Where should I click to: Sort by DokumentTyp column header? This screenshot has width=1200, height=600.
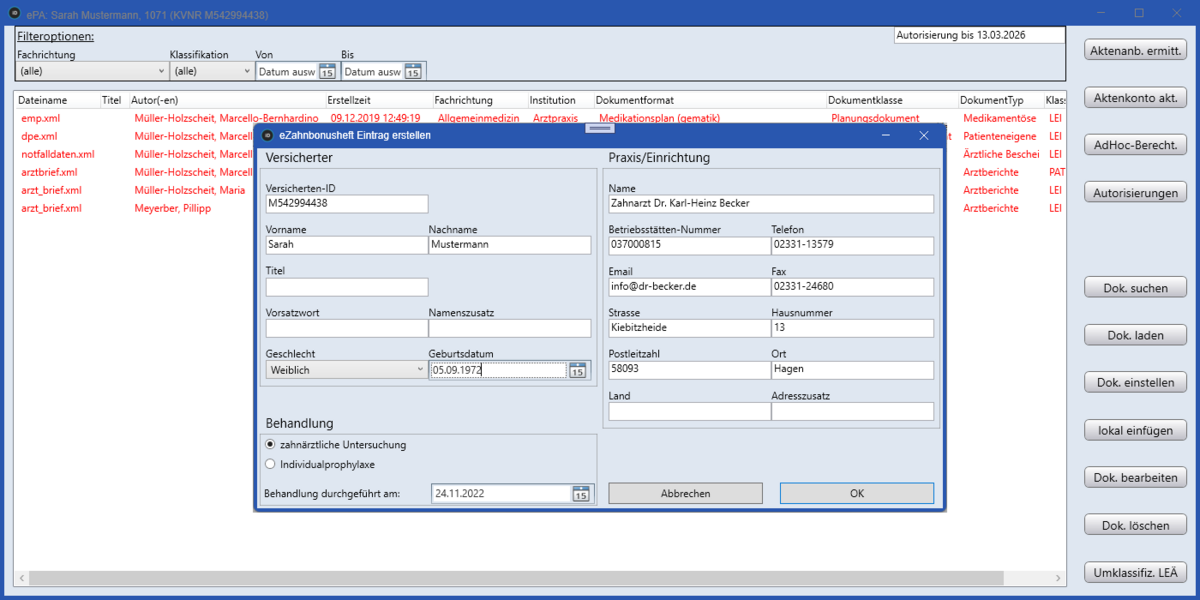point(992,100)
